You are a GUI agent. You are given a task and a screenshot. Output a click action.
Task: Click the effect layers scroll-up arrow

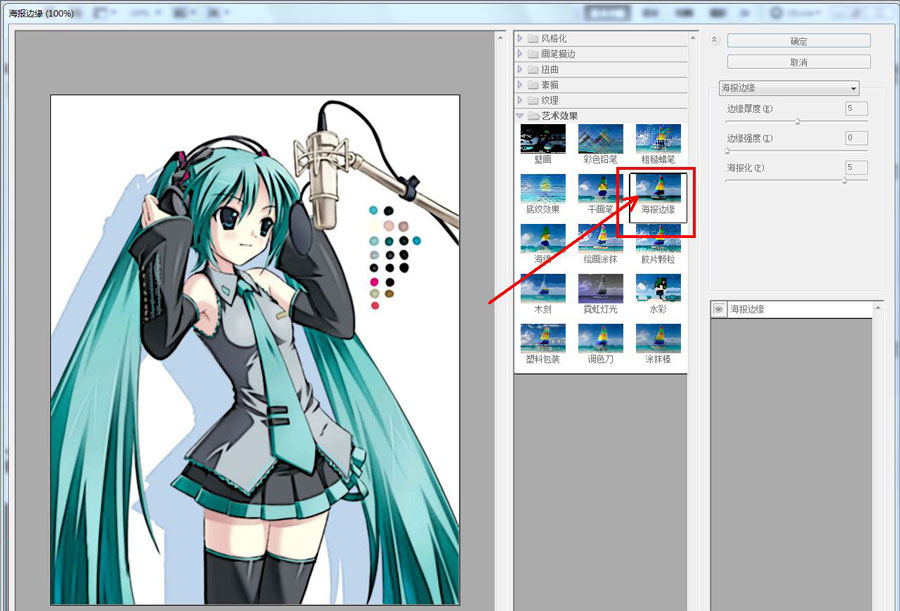878,308
